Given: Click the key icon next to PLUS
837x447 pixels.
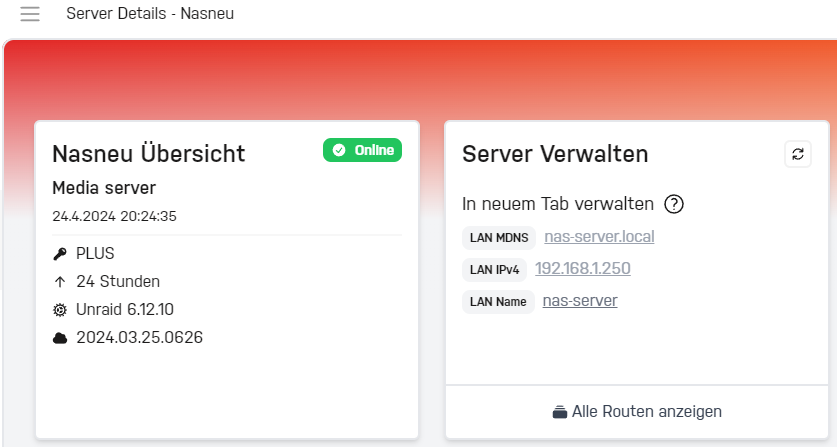Looking at the screenshot, I should pos(60,254).
